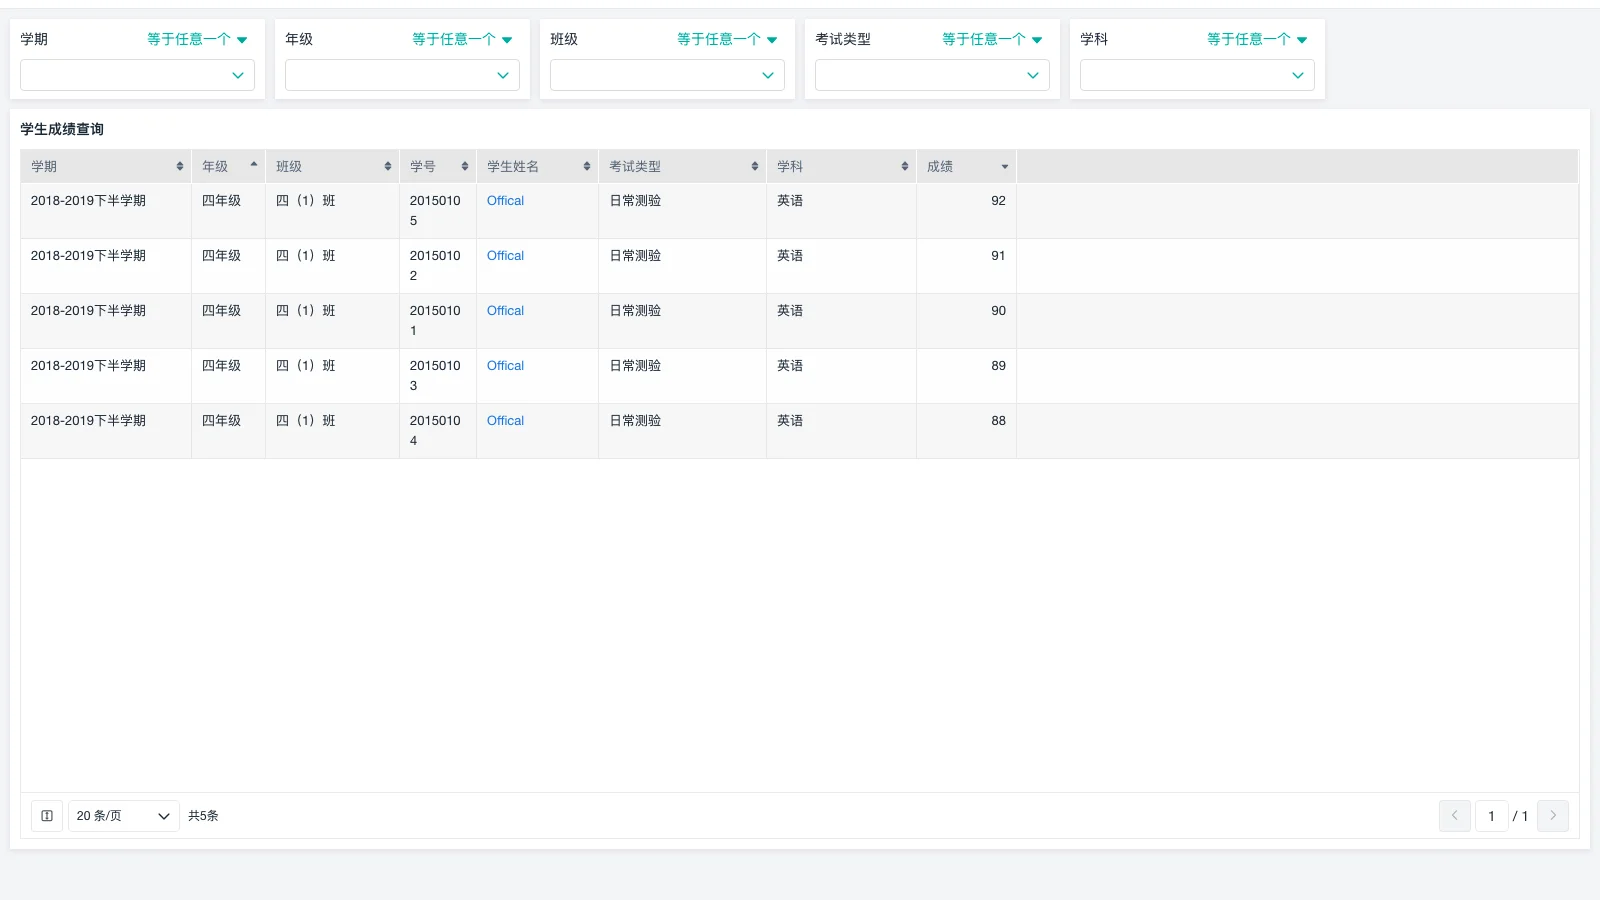Viewport: 1600px width, 900px height.
Task: Open the 学科 filter select box
Action: pyautogui.click(x=1196, y=75)
